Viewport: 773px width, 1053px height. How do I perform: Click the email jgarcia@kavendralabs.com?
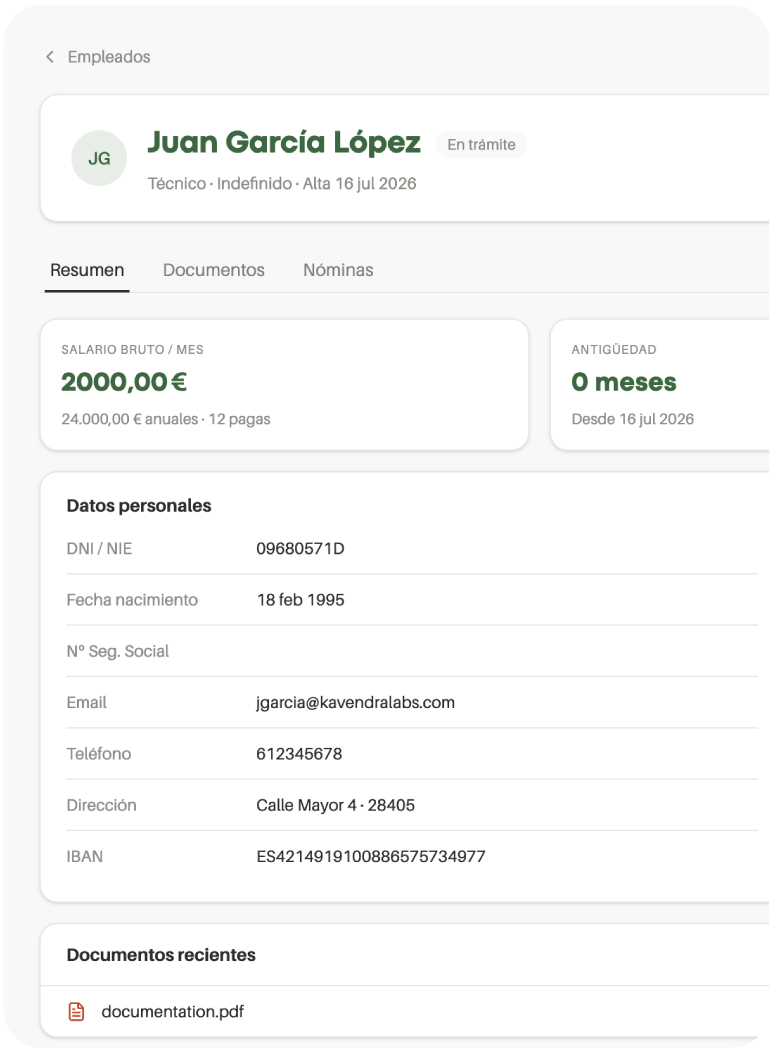pos(355,702)
